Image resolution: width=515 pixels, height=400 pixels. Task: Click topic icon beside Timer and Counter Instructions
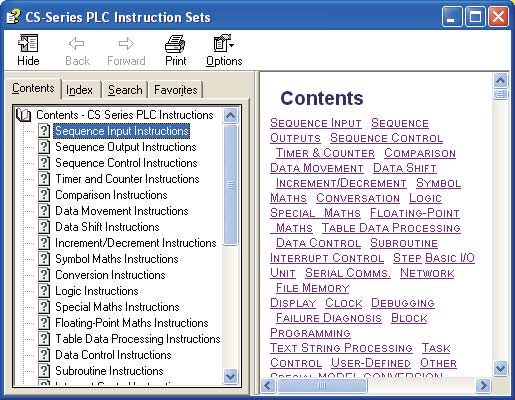click(44, 179)
